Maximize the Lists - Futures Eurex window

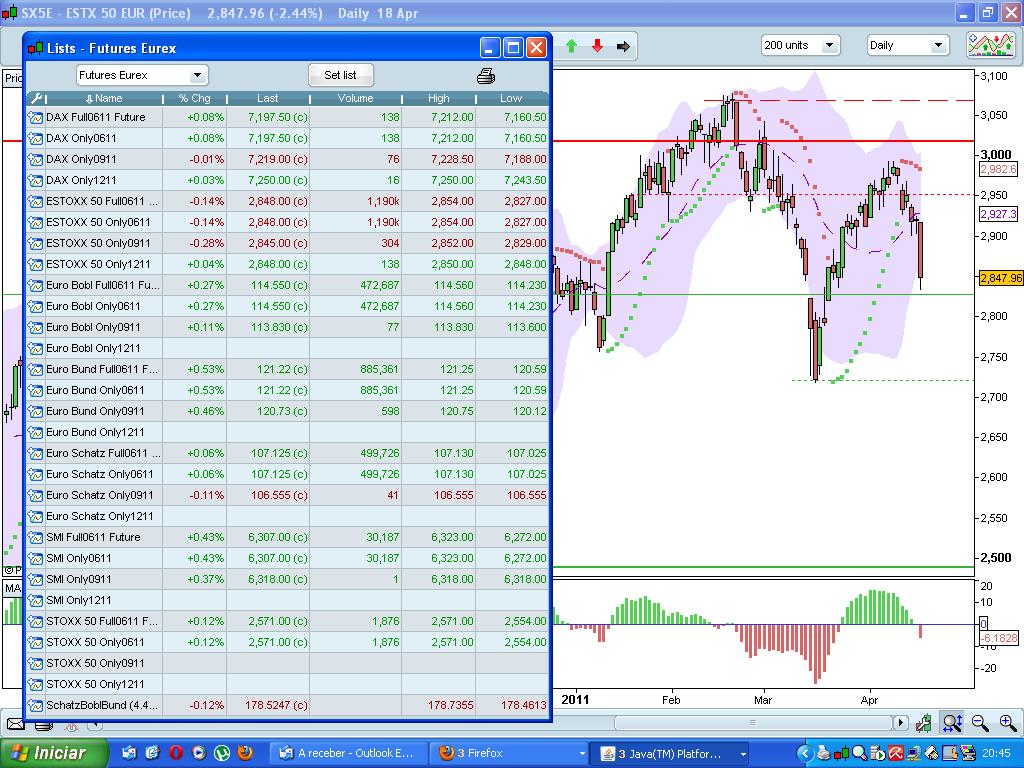pyautogui.click(x=514, y=48)
